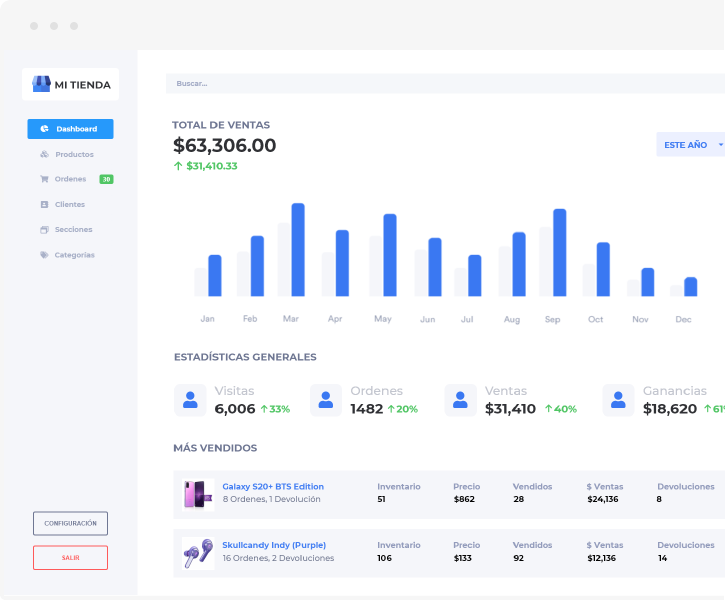
Task: Click the Secciones sidebar icon
Action: (44, 229)
